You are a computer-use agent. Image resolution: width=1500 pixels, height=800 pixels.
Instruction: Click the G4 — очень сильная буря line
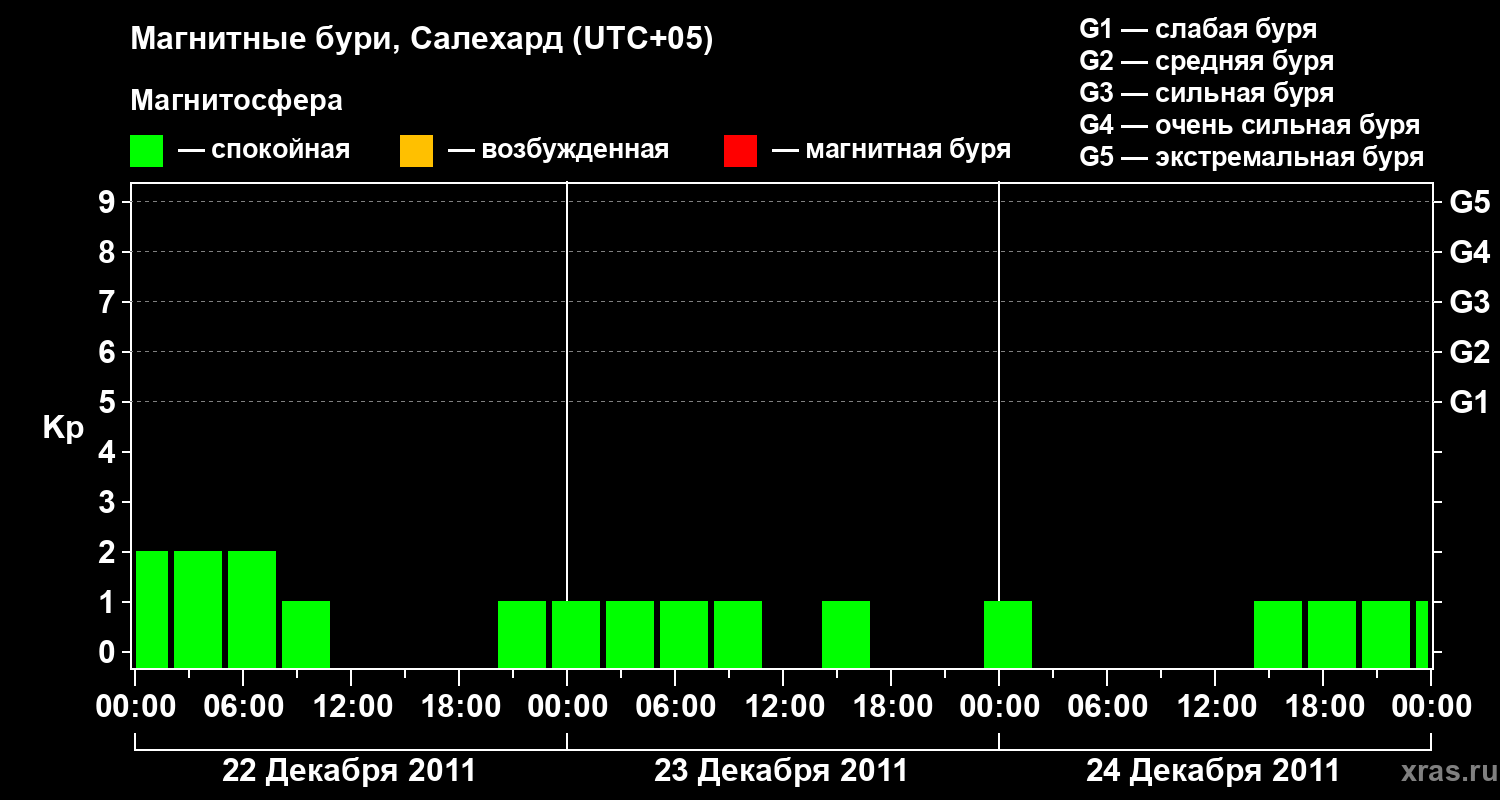click(x=1250, y=125)
